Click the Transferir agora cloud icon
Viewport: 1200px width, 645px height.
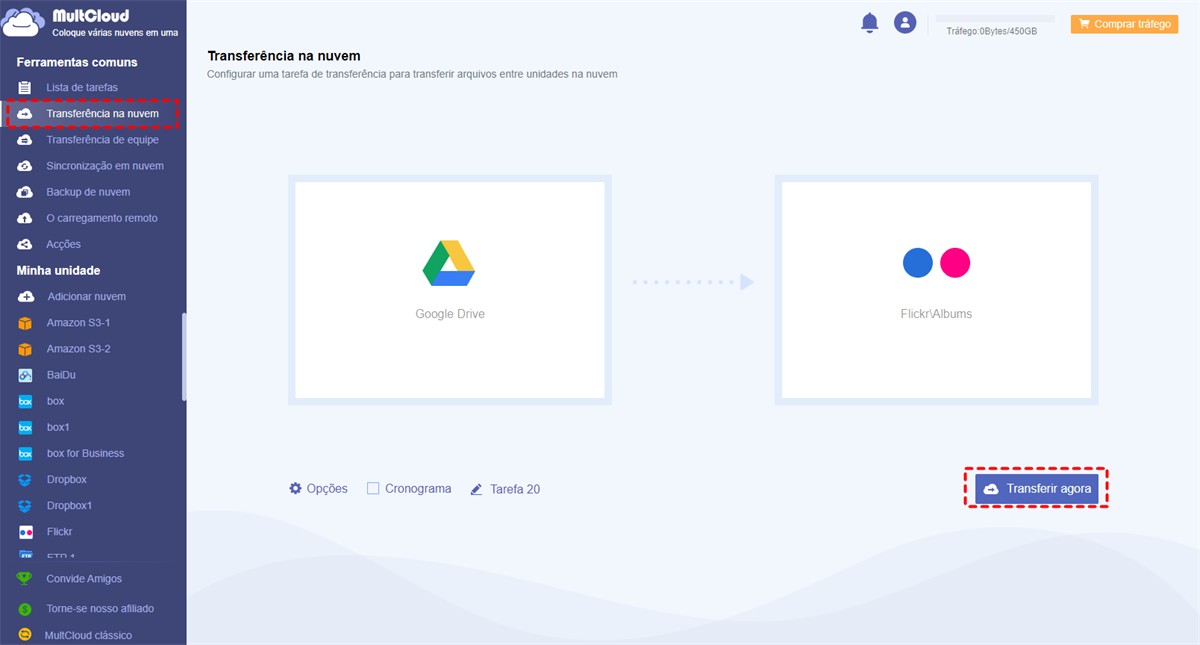click(x=992, y=489)
